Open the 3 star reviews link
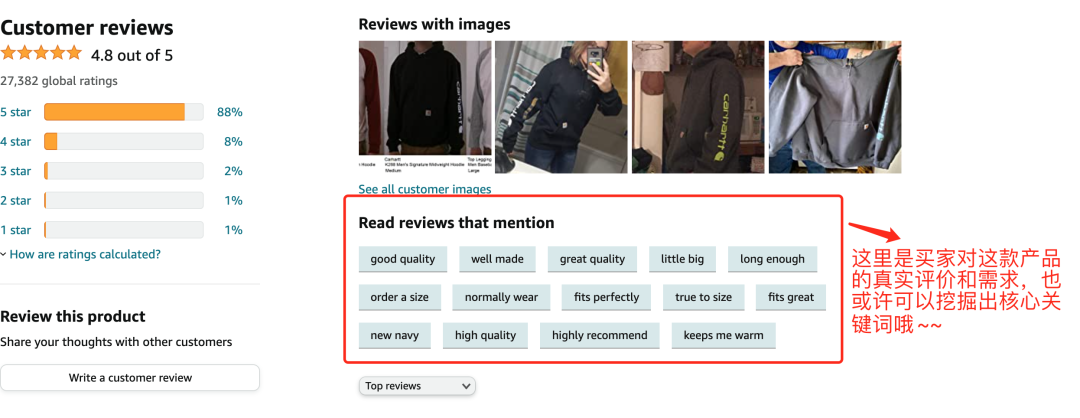The width and height of the screenshot is (1080, 418). pyautogui.click(x=16, y=171)
